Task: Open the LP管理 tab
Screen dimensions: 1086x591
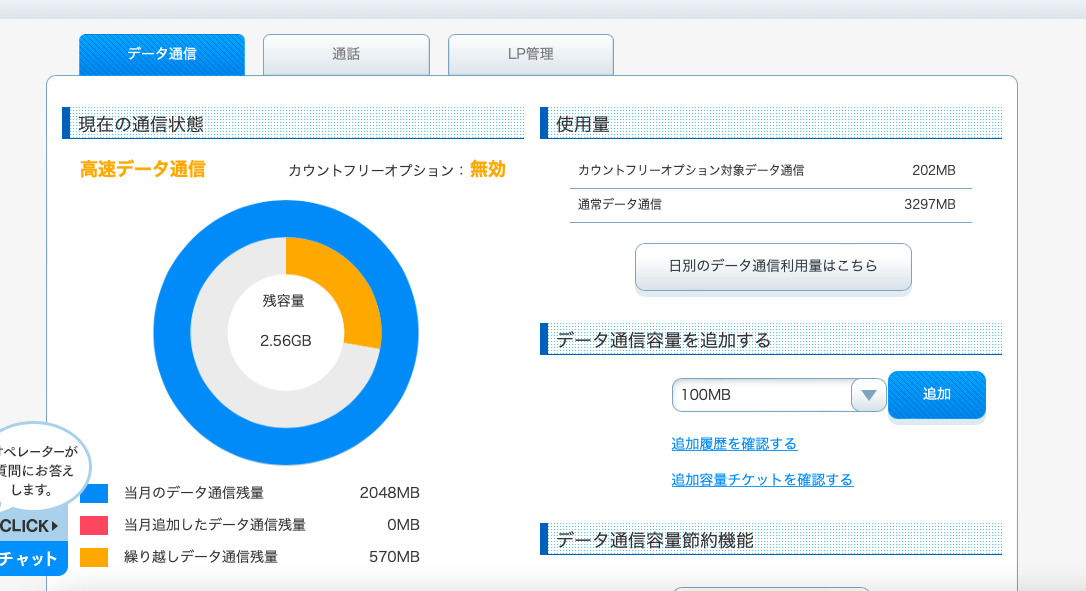Action: pyautogui.click(x=530, y=54)
